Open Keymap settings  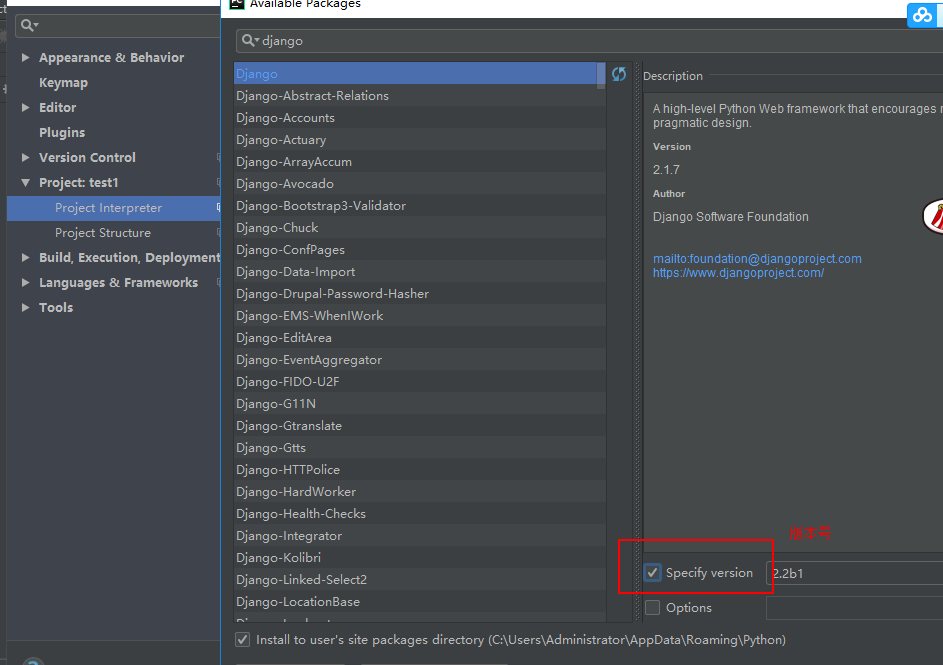63,82
